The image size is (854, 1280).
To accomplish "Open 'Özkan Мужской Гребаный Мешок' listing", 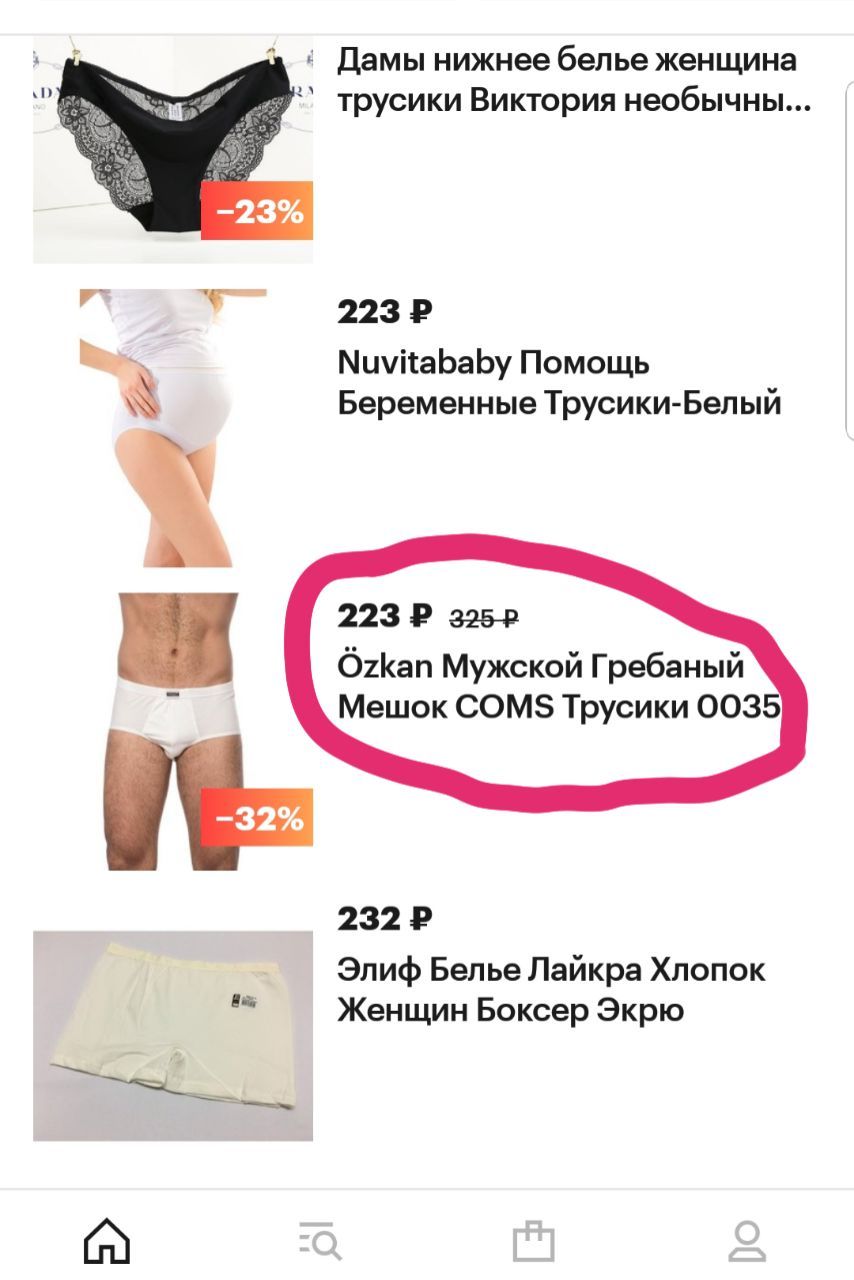I will [x=559, y=686].
